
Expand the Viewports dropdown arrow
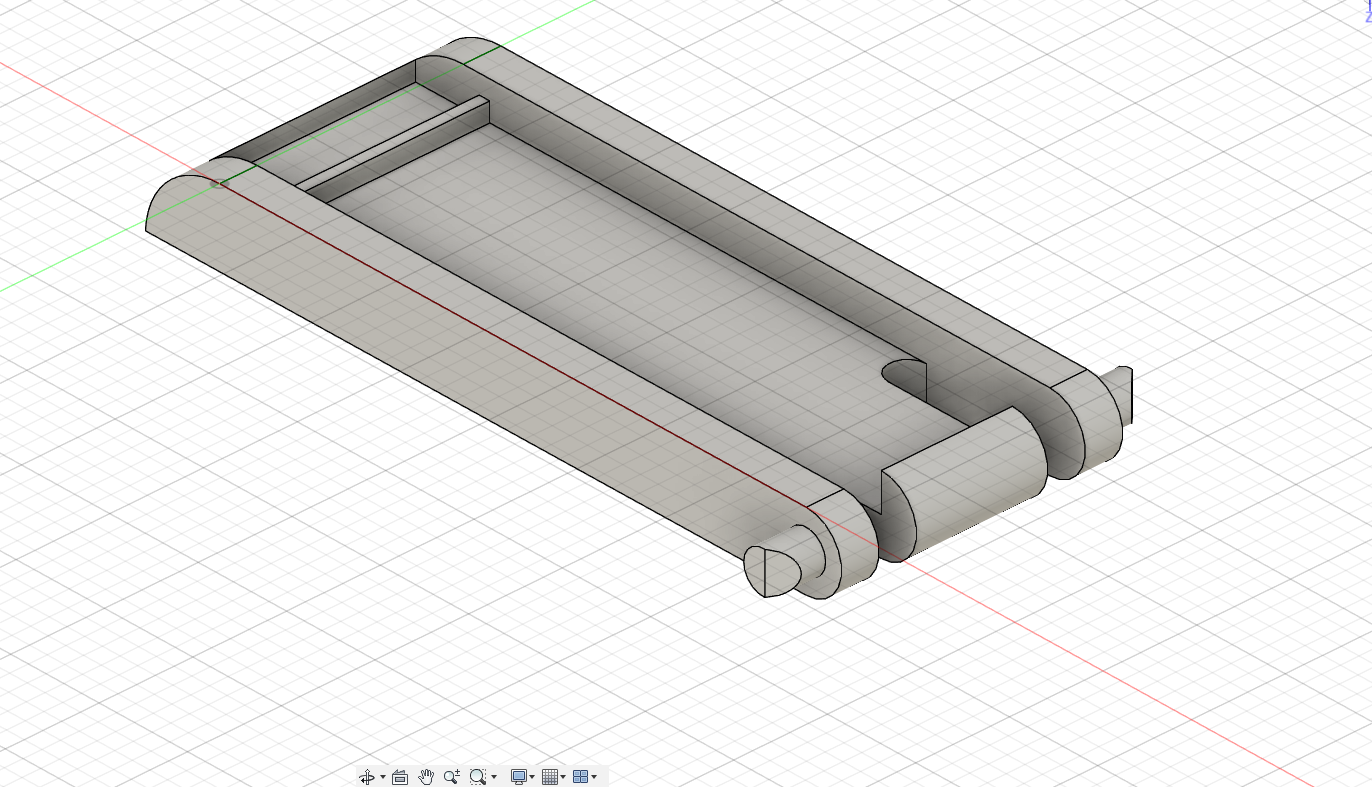click(x=594, y=778)
